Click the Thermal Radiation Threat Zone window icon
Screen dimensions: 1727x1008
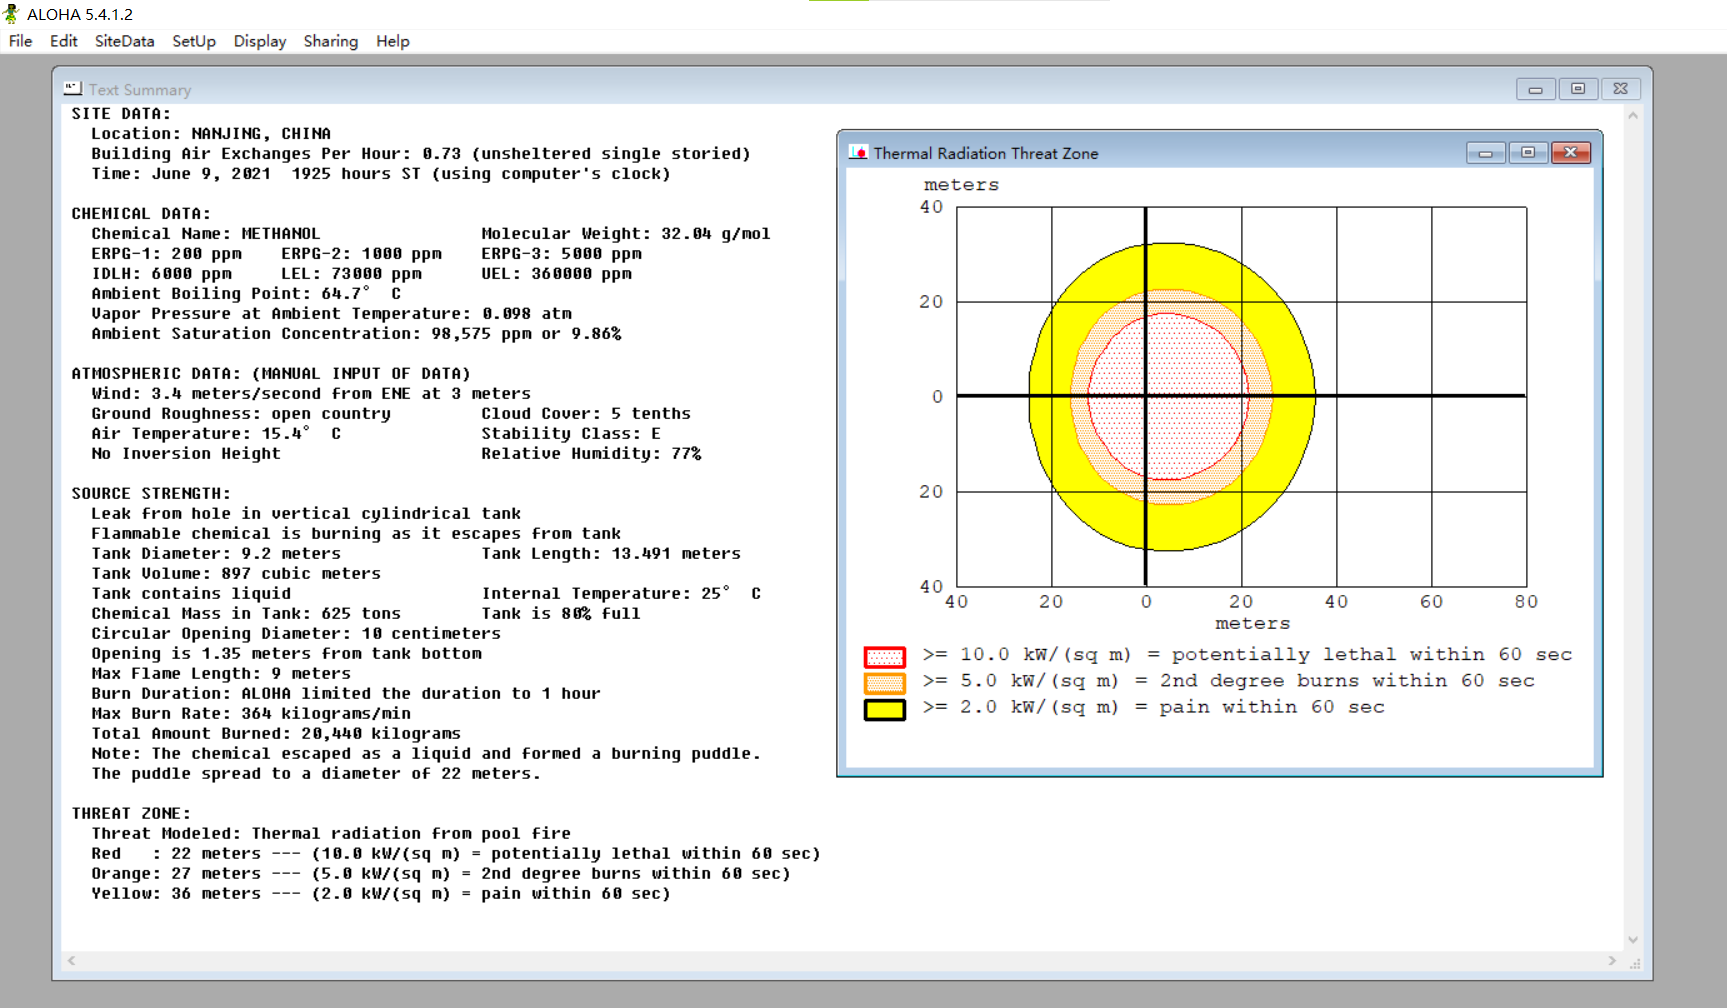858,153
